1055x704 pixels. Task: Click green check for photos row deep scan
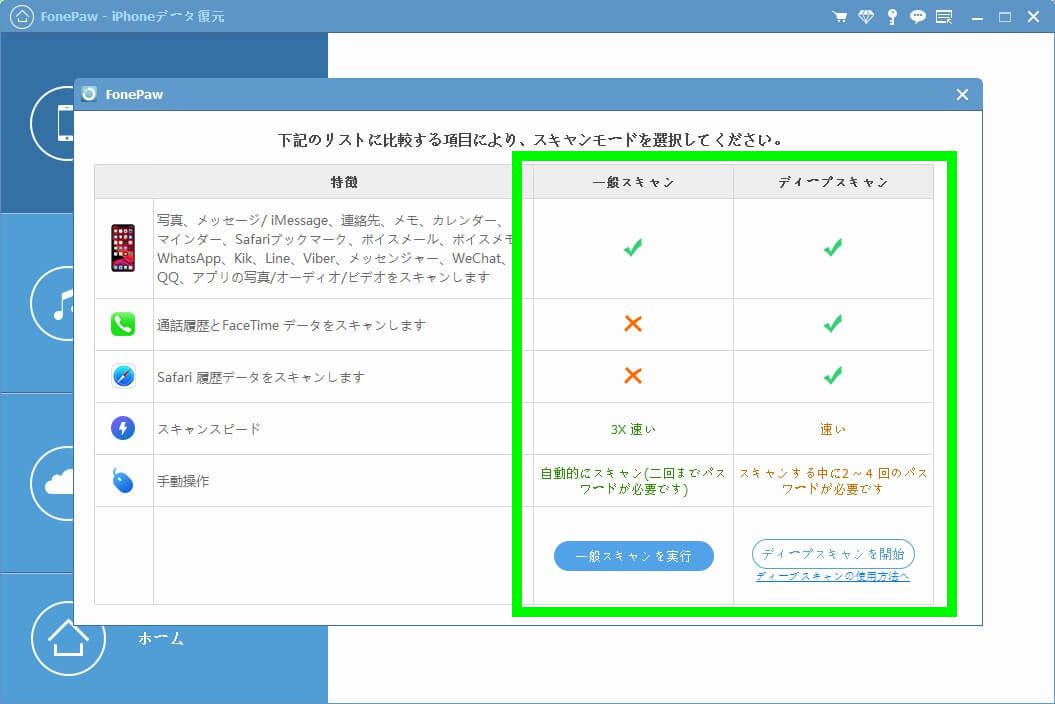pos(833,248)
